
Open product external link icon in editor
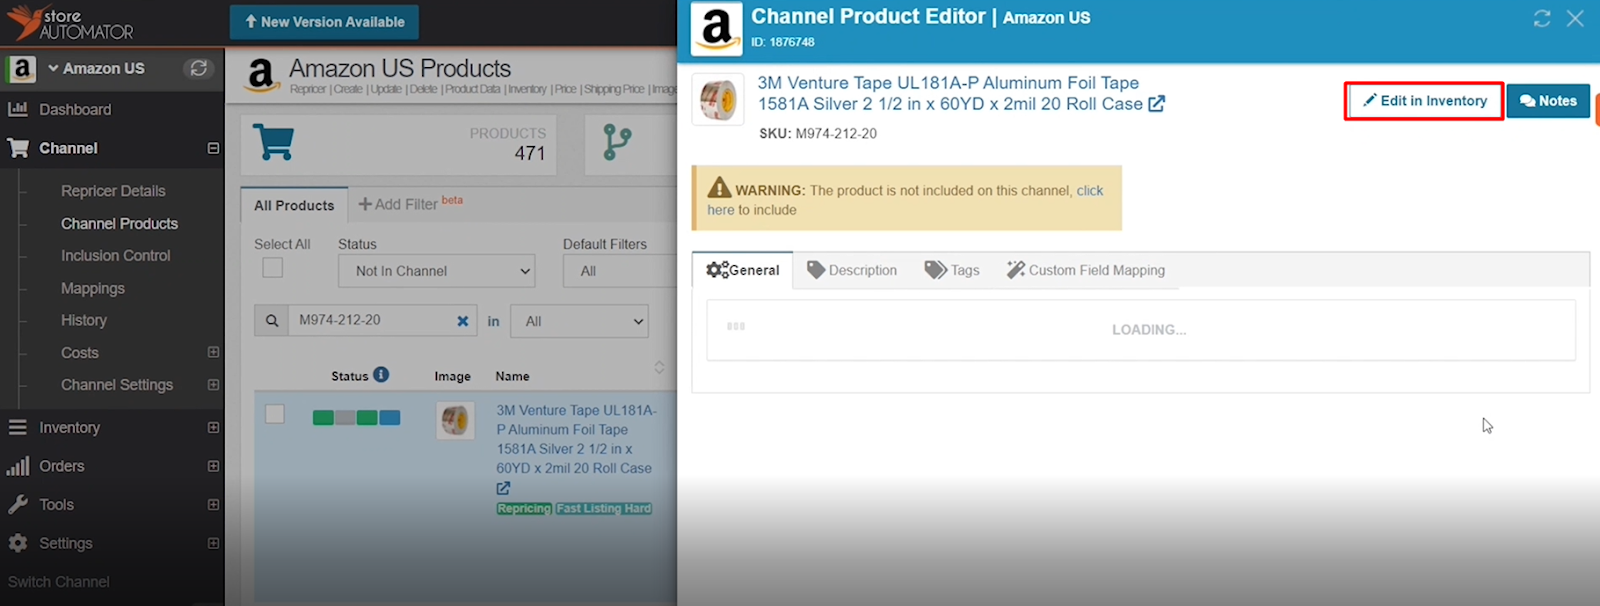pyautogui.click(x=1156, y=104)
